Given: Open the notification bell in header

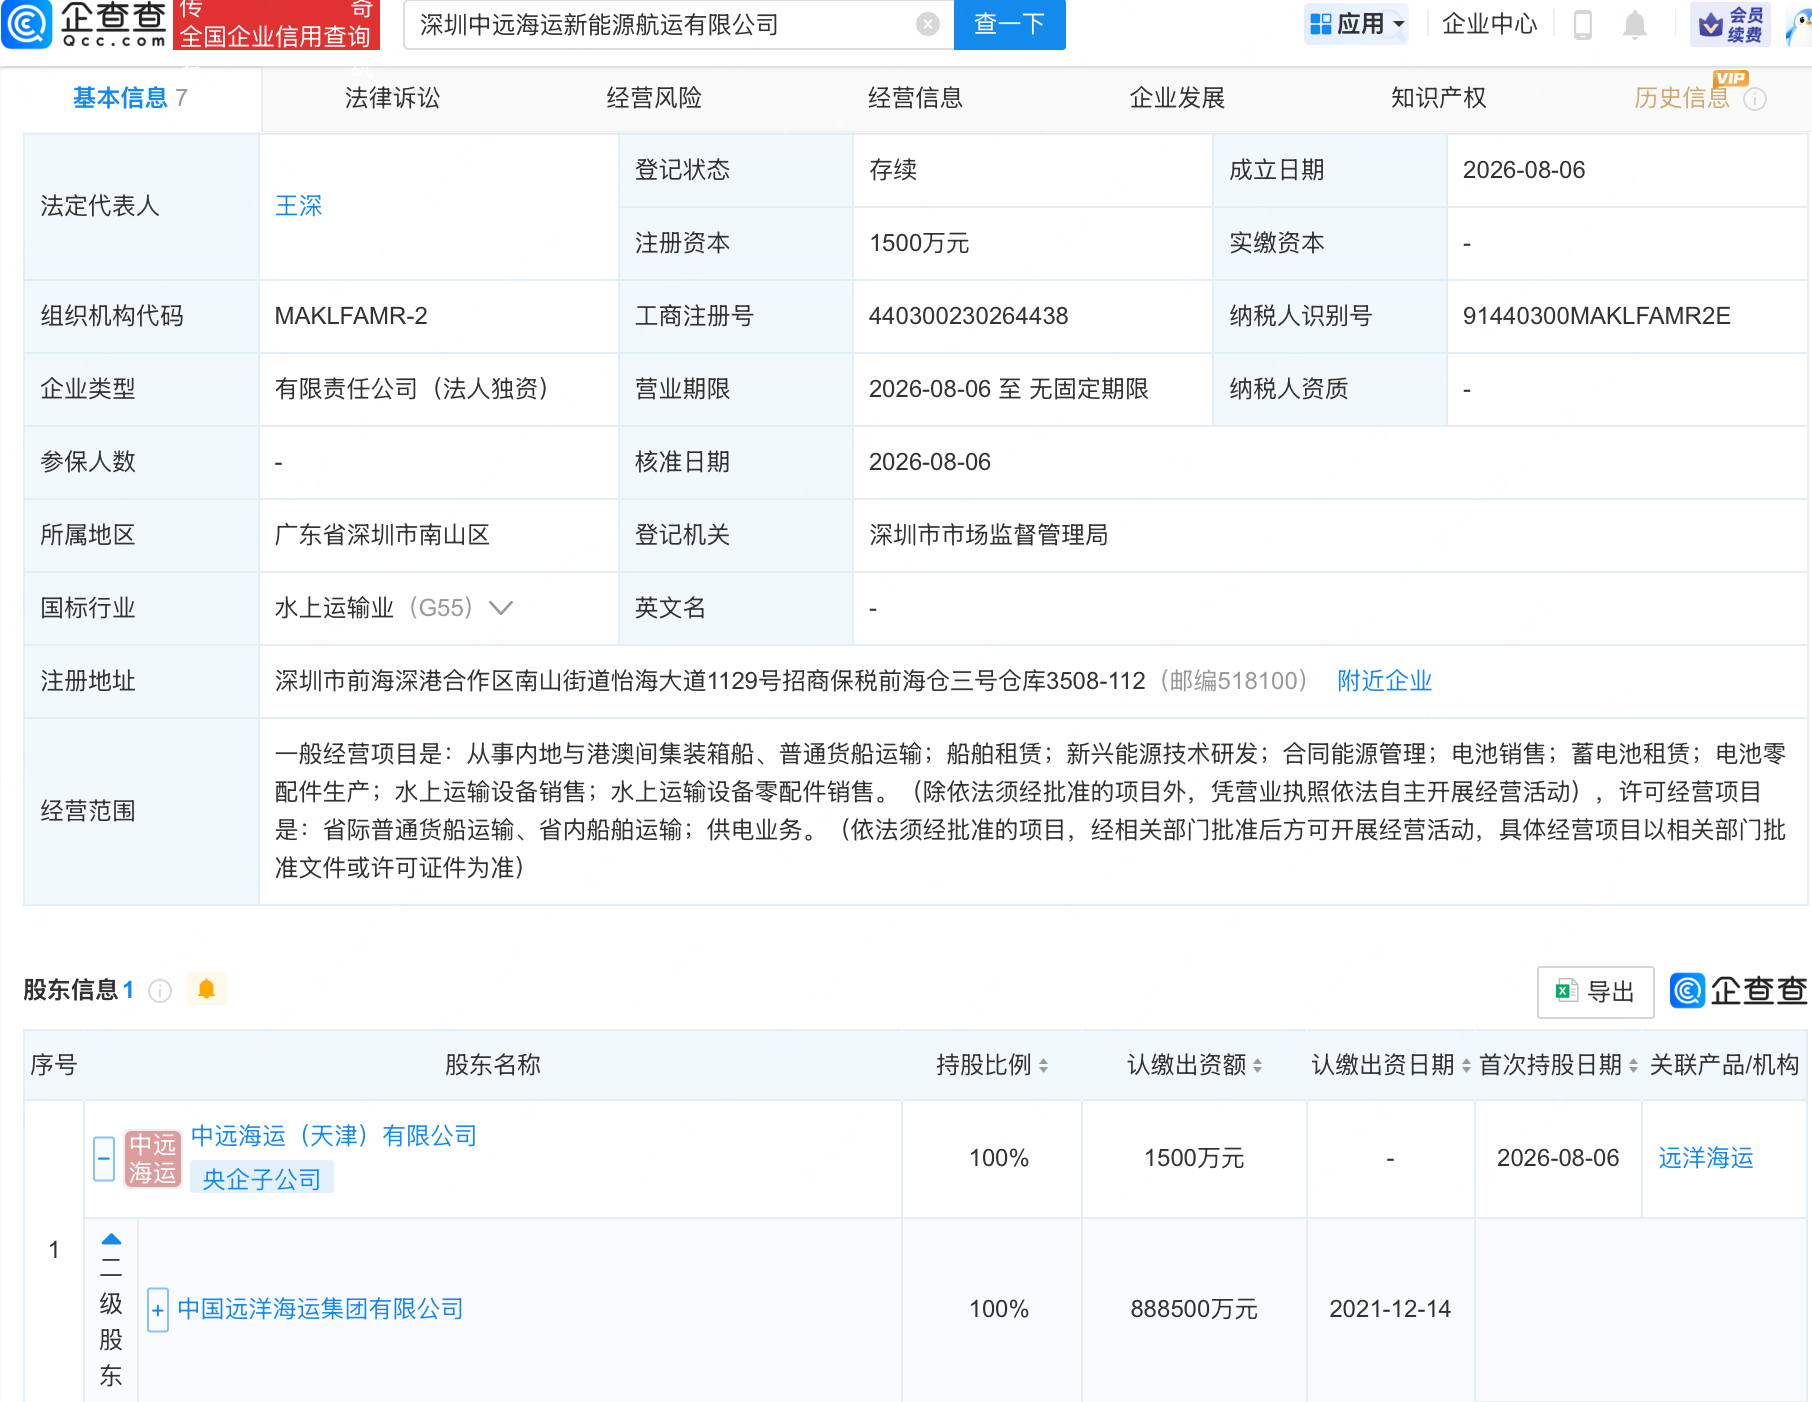Looking at the screenshot, I should click(1635, 24).
